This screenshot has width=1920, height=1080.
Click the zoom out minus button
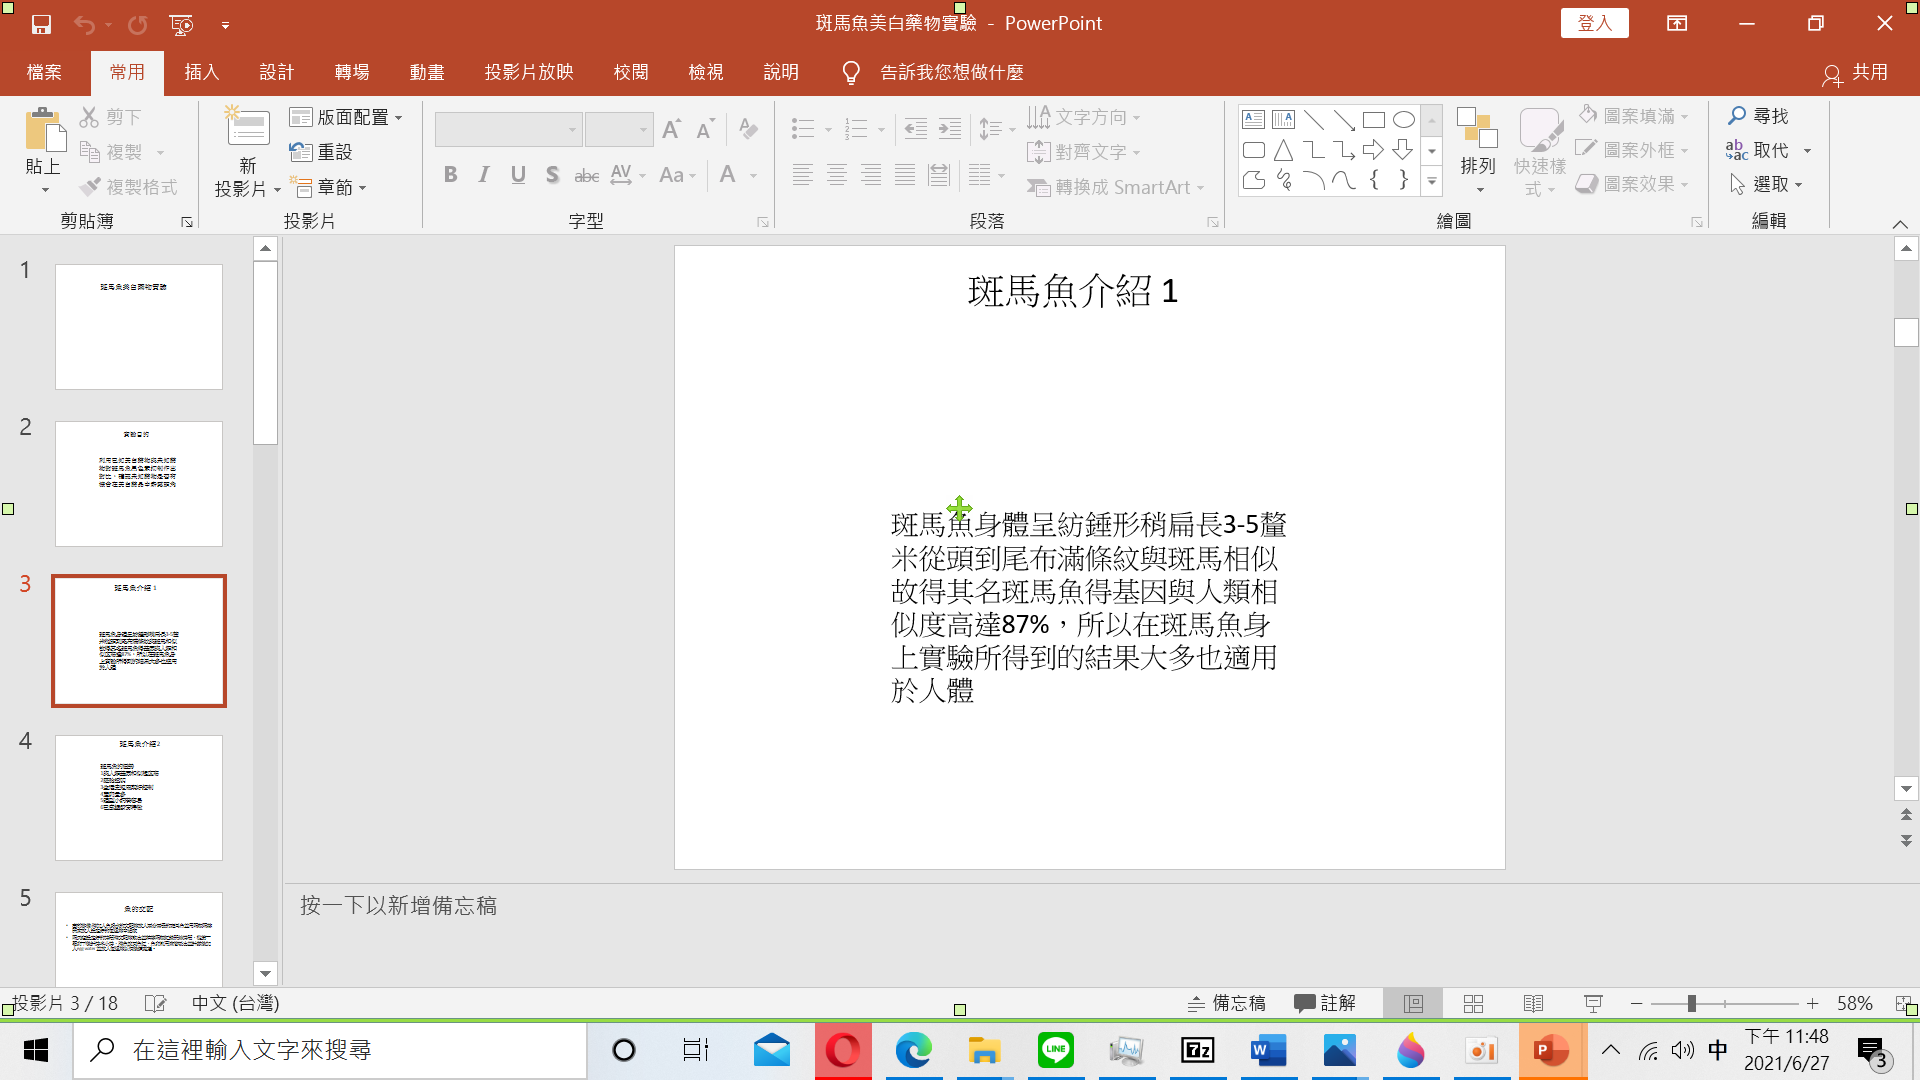pos(1636,1003)
